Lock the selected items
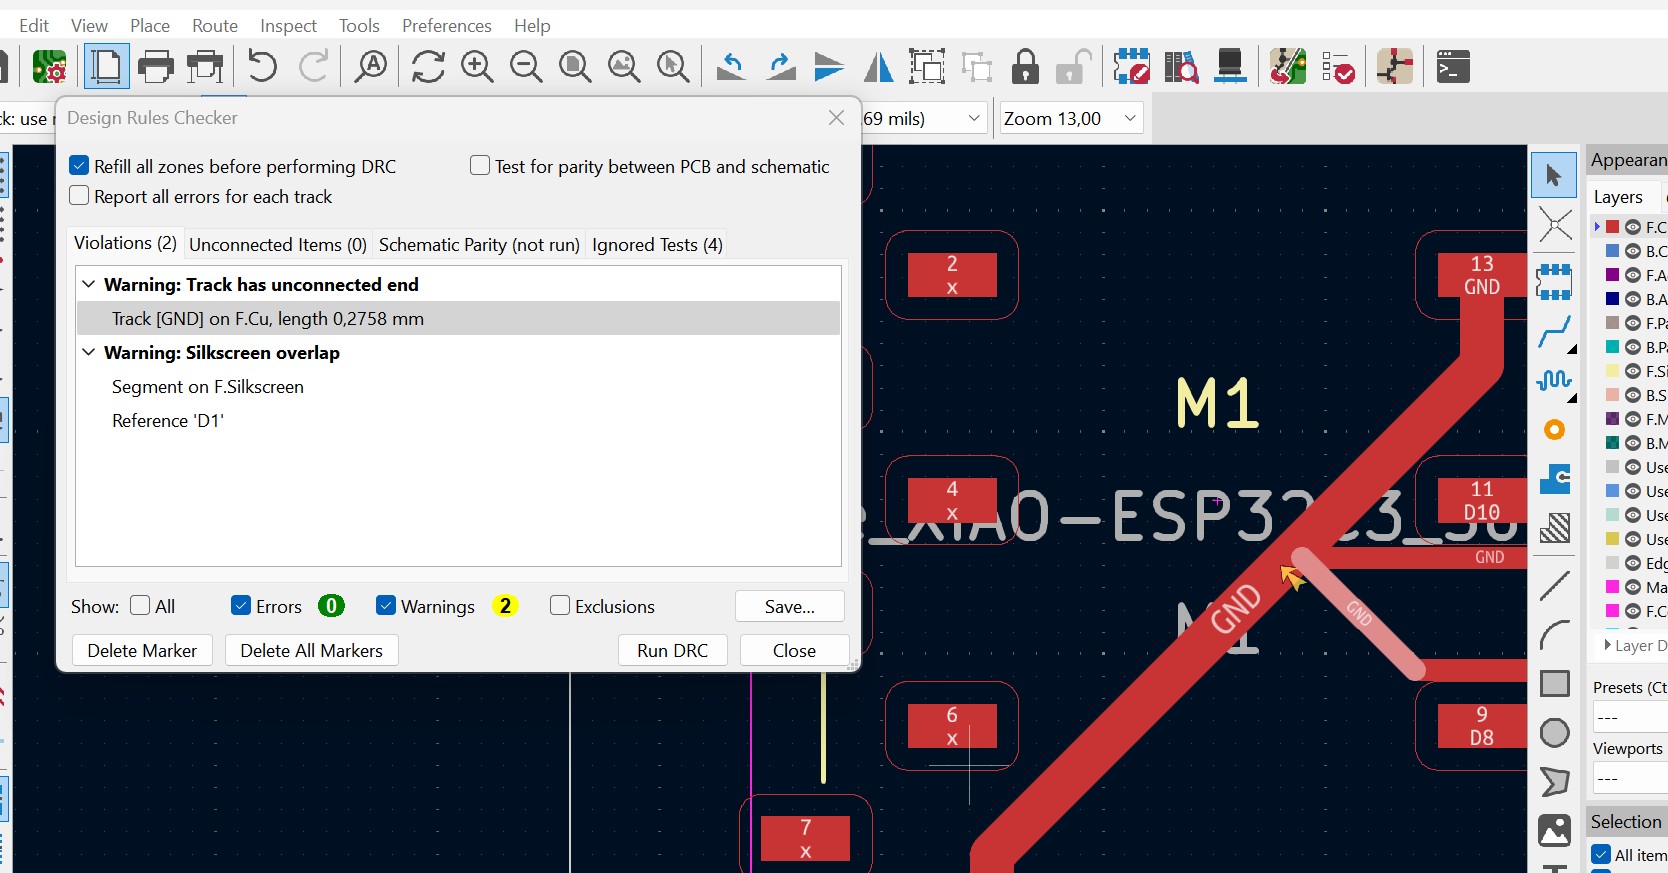1668x873 pixels. 1025,67
